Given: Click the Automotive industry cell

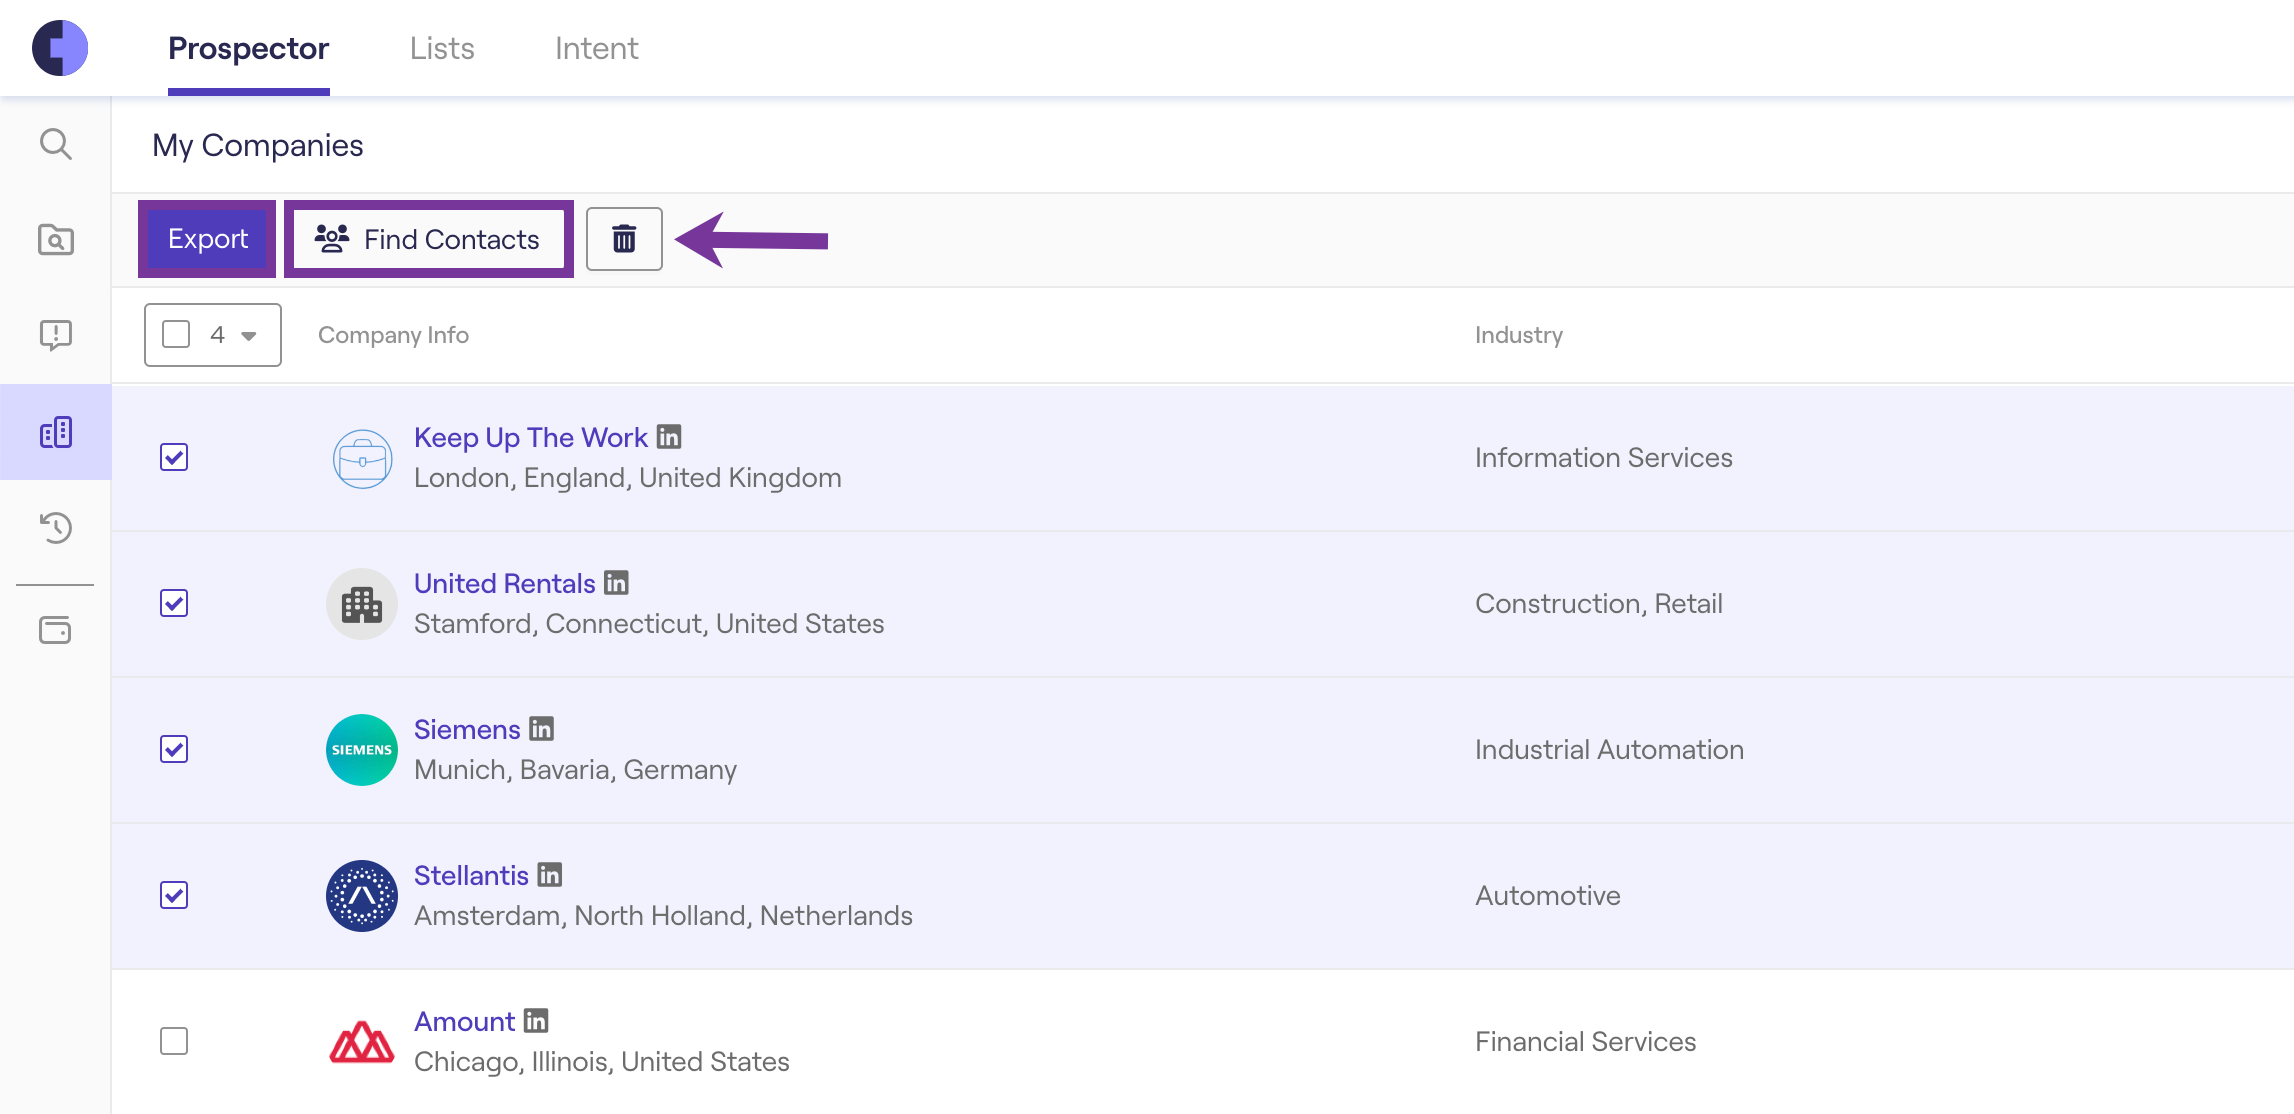Looking at the screenshot, I should [x=1548, y=895].
